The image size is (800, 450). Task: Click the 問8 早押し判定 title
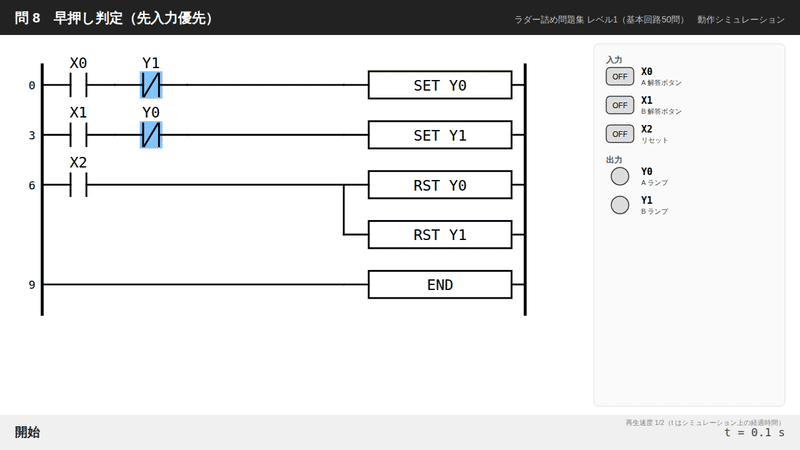click(x=113, y=18)
